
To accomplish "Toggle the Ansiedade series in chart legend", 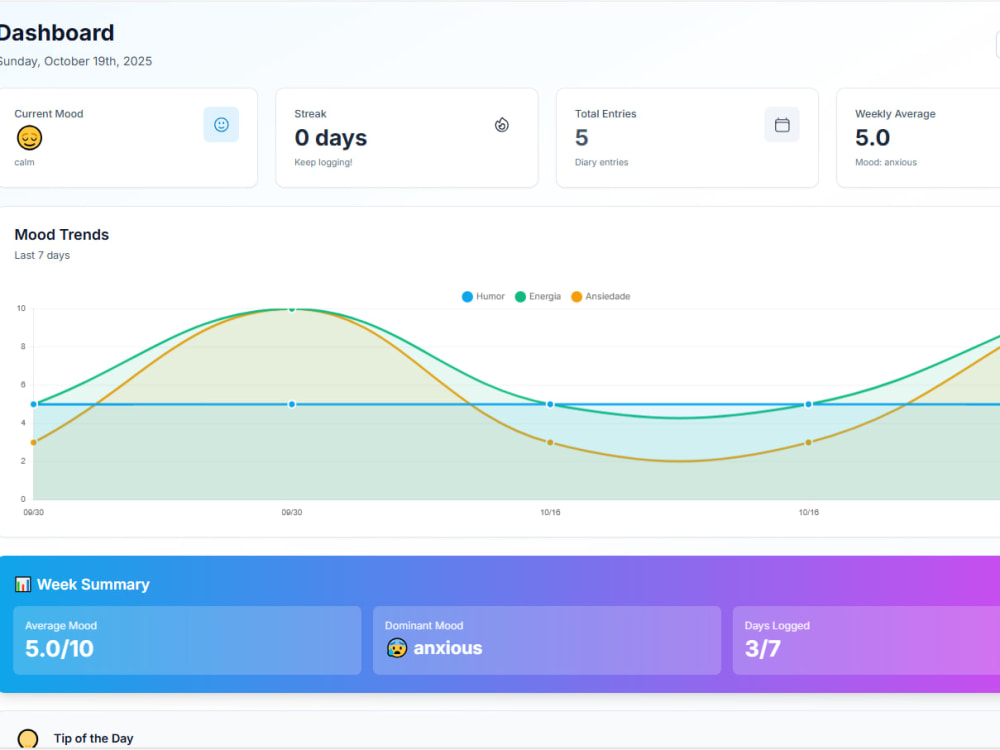I will pos(600,297).
